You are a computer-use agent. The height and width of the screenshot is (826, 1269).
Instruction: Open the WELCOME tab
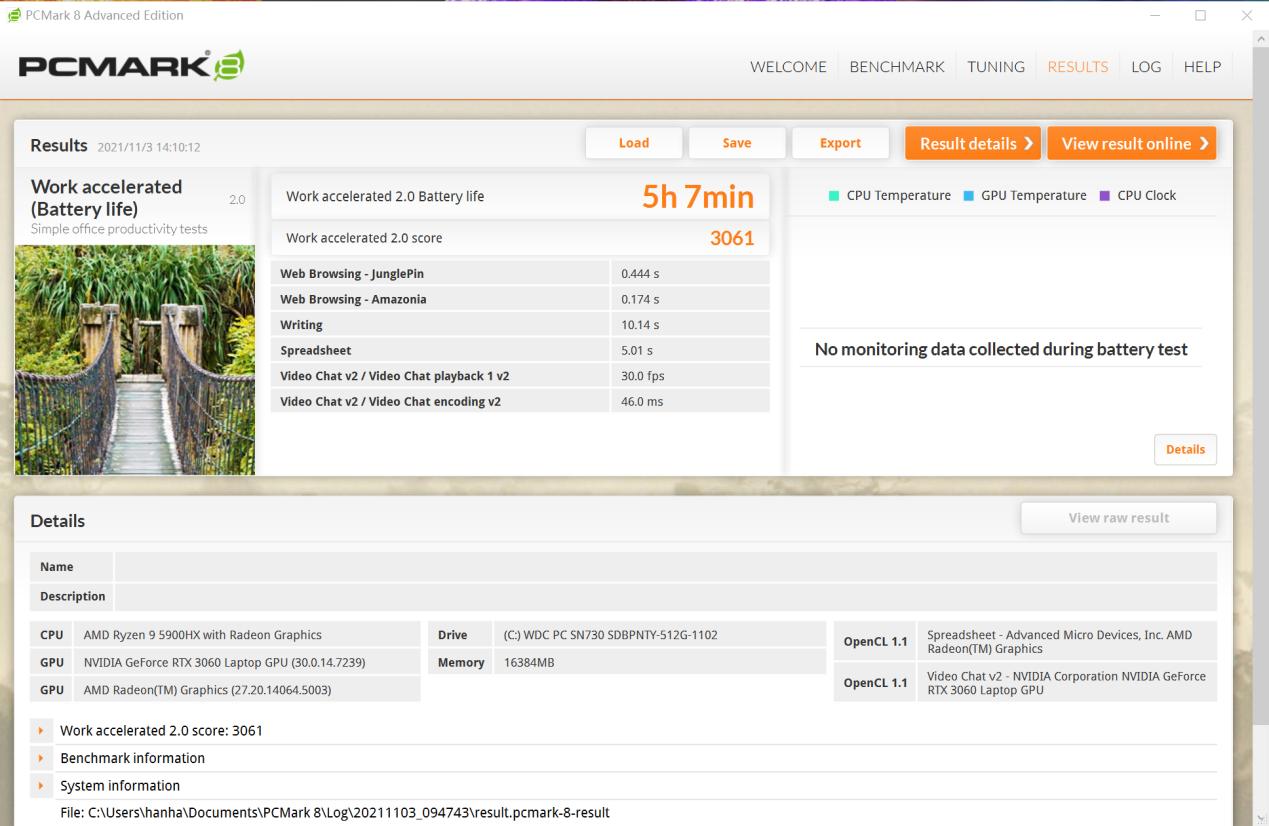click(788, 67)
